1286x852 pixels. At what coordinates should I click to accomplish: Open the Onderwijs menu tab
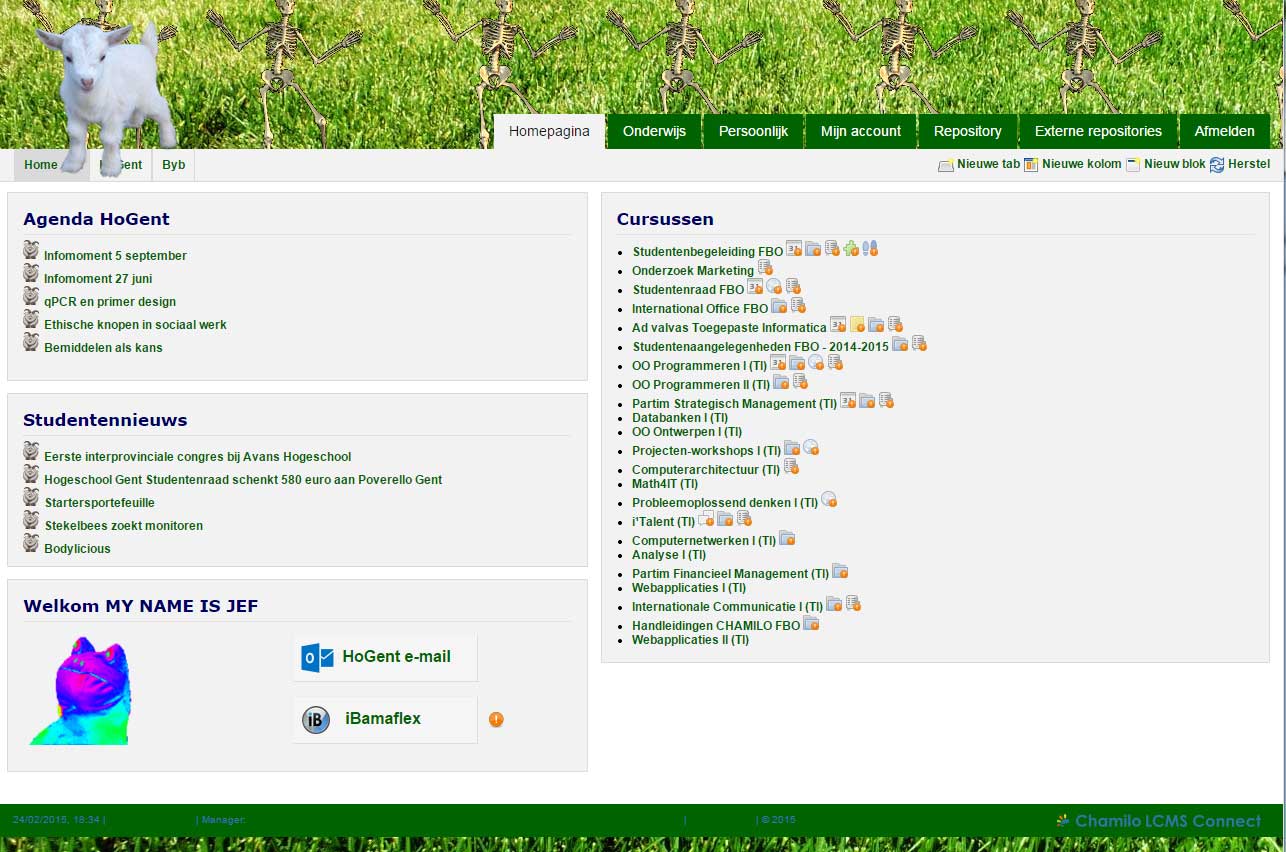[x=654, y=131]
